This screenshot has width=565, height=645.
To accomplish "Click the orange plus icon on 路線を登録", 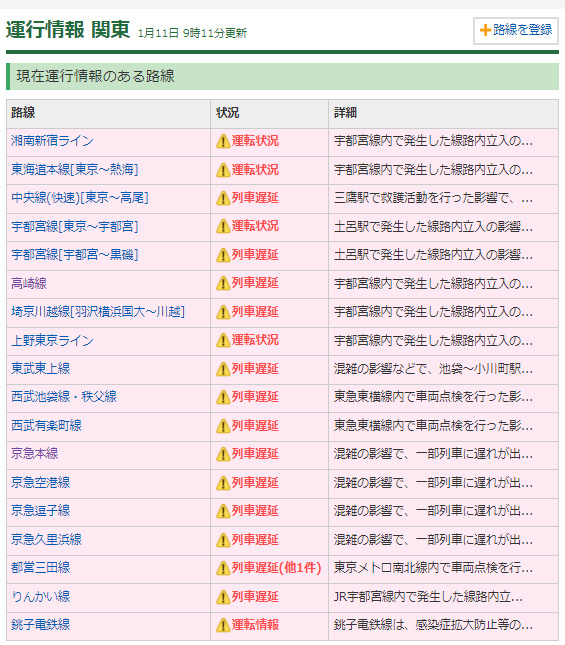I will [x=485, y=30].
